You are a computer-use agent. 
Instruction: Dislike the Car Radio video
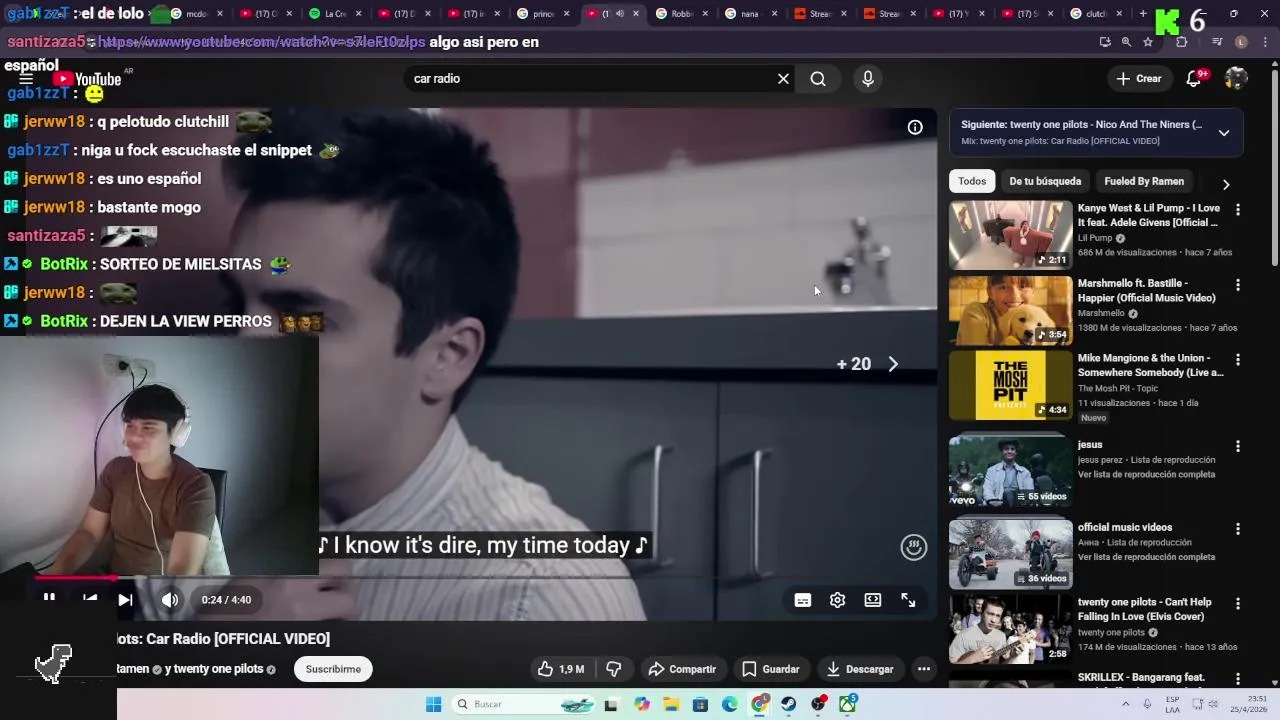point(614,669)
